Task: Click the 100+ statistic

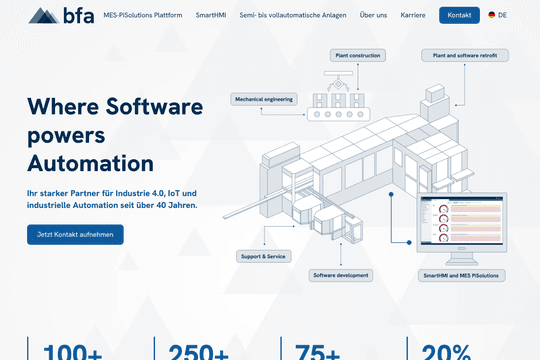Action: pyautogui.click(x=73, y=352)
